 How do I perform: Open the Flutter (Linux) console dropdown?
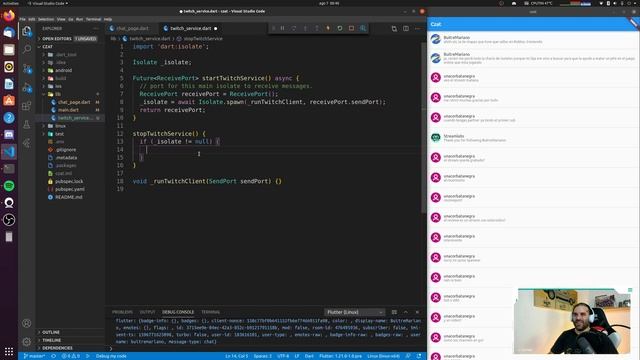pyautogui.click(x=354, y=312)
